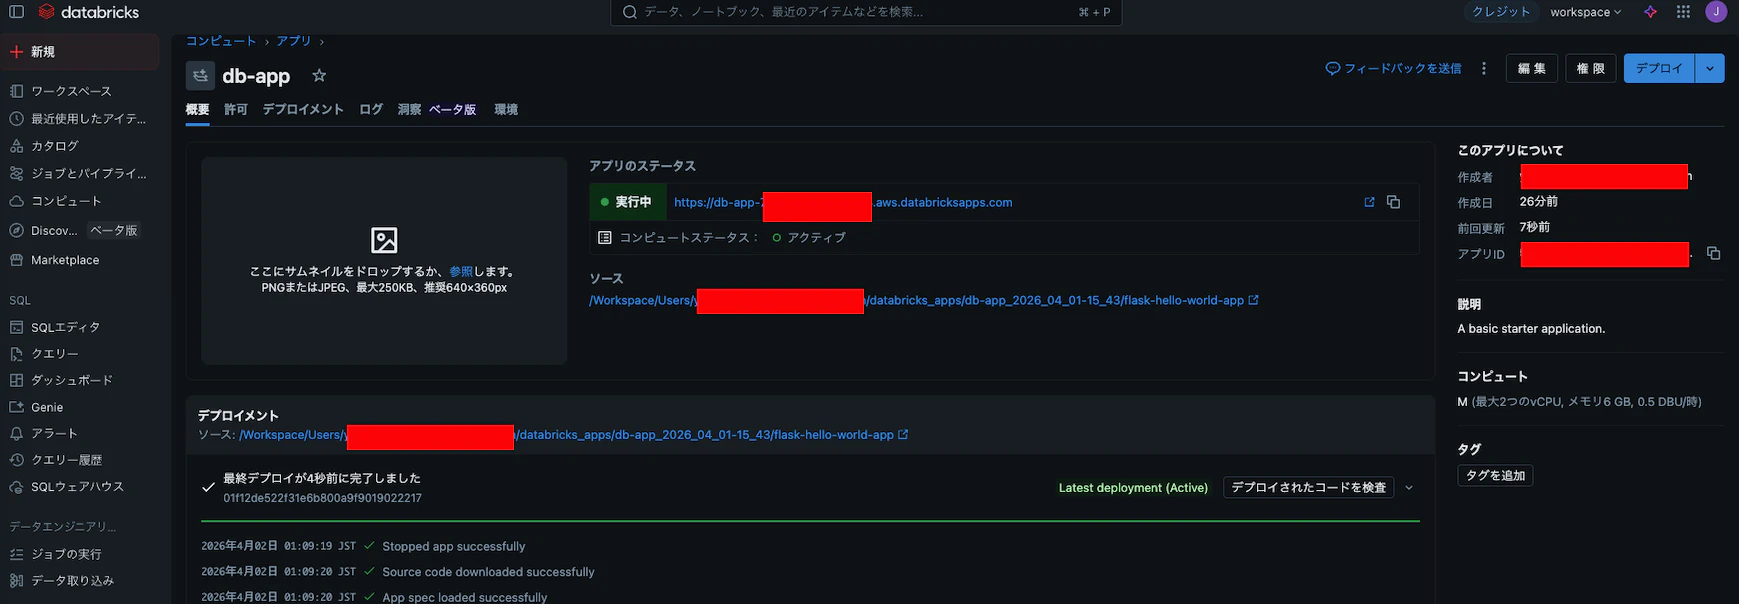Open the kebab menu next to feedback
The height and width of the screenshot is (604, 1739).
1484,68
